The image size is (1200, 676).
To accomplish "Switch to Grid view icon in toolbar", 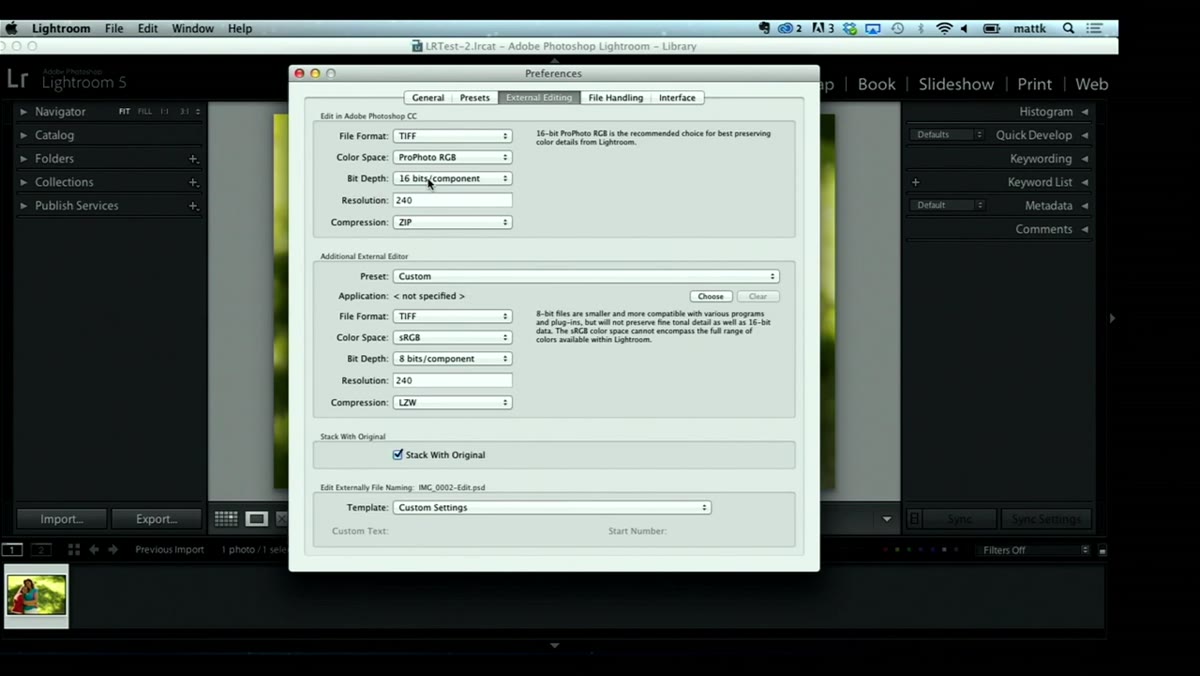I will click(226, 519).
